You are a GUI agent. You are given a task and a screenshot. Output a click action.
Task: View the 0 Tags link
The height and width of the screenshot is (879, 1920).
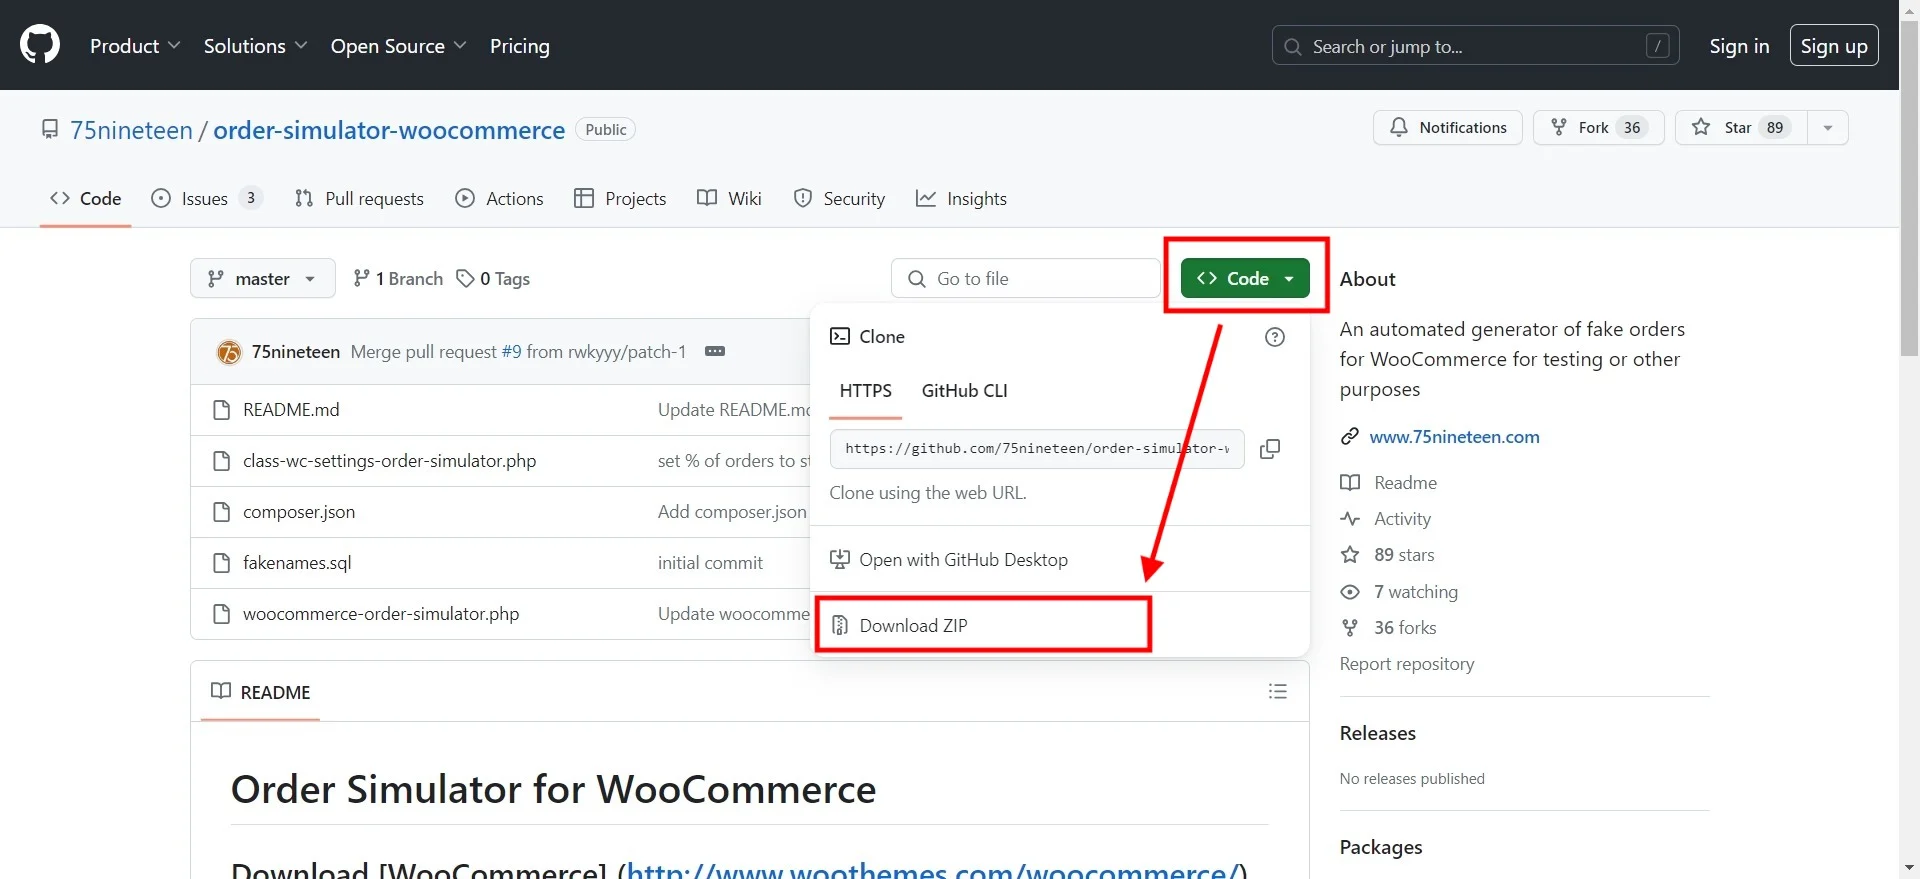tap(493, 279)
